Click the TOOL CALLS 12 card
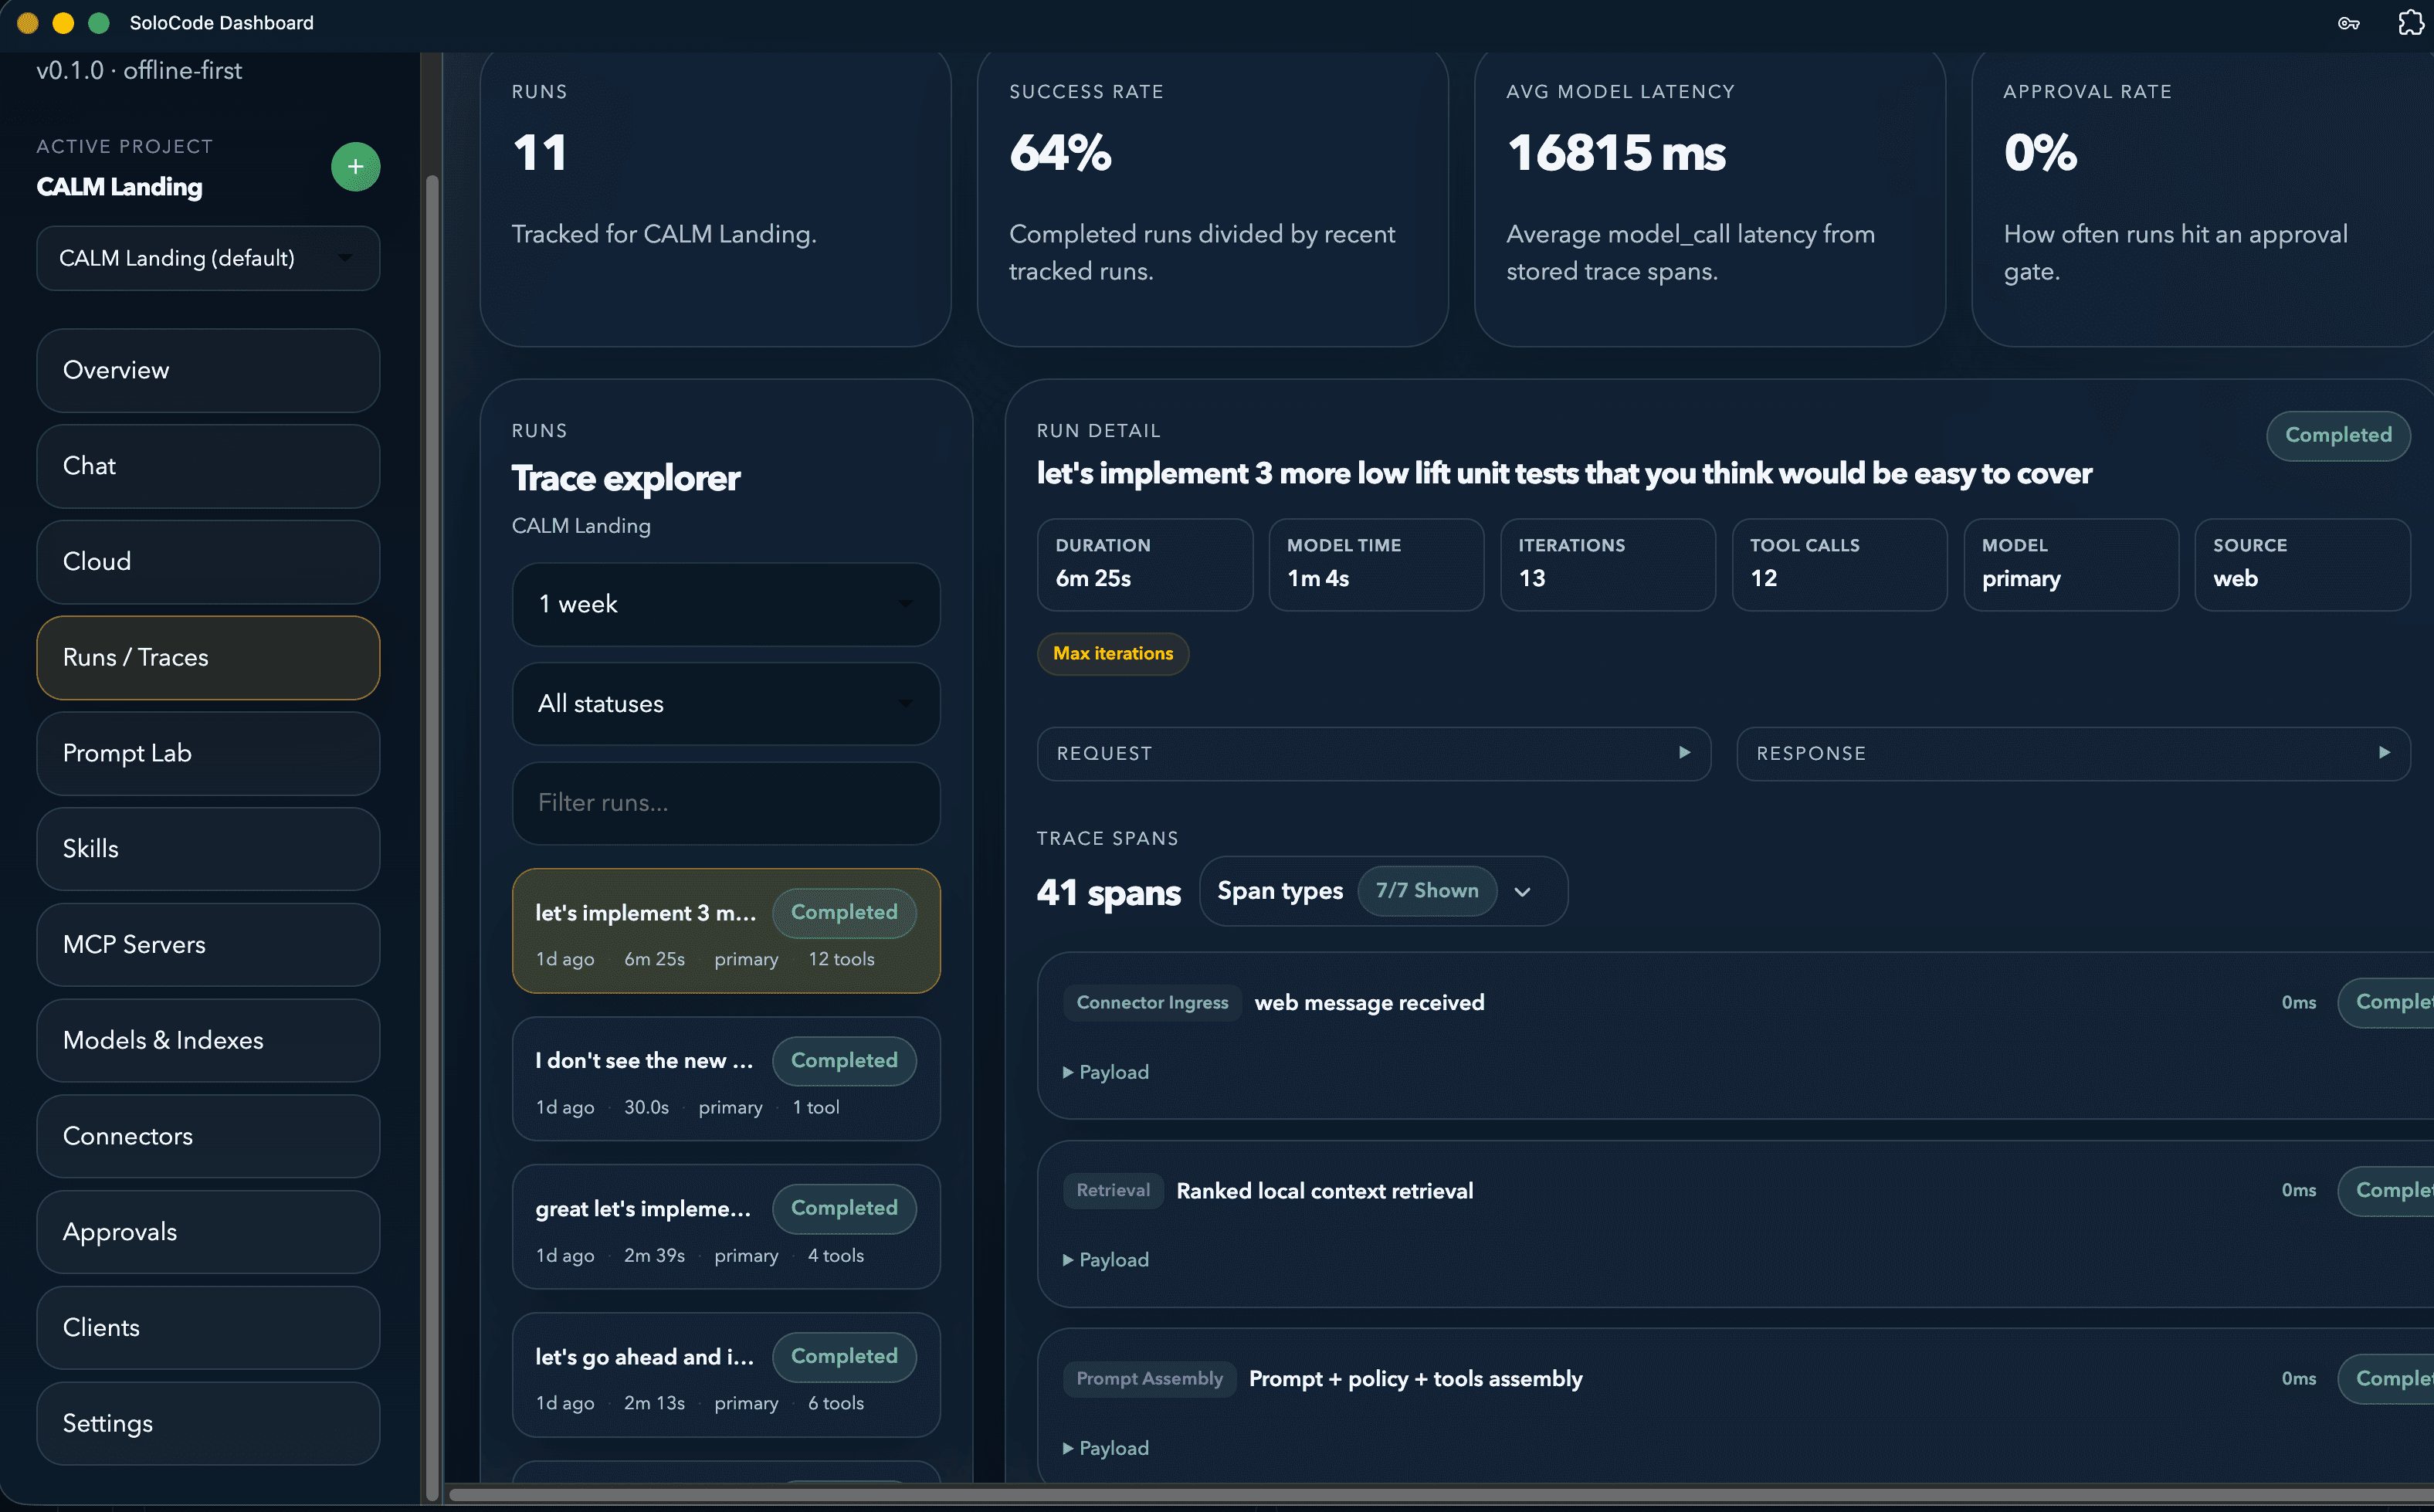The image size is (2434, 1512). (x=1839, y=564)
